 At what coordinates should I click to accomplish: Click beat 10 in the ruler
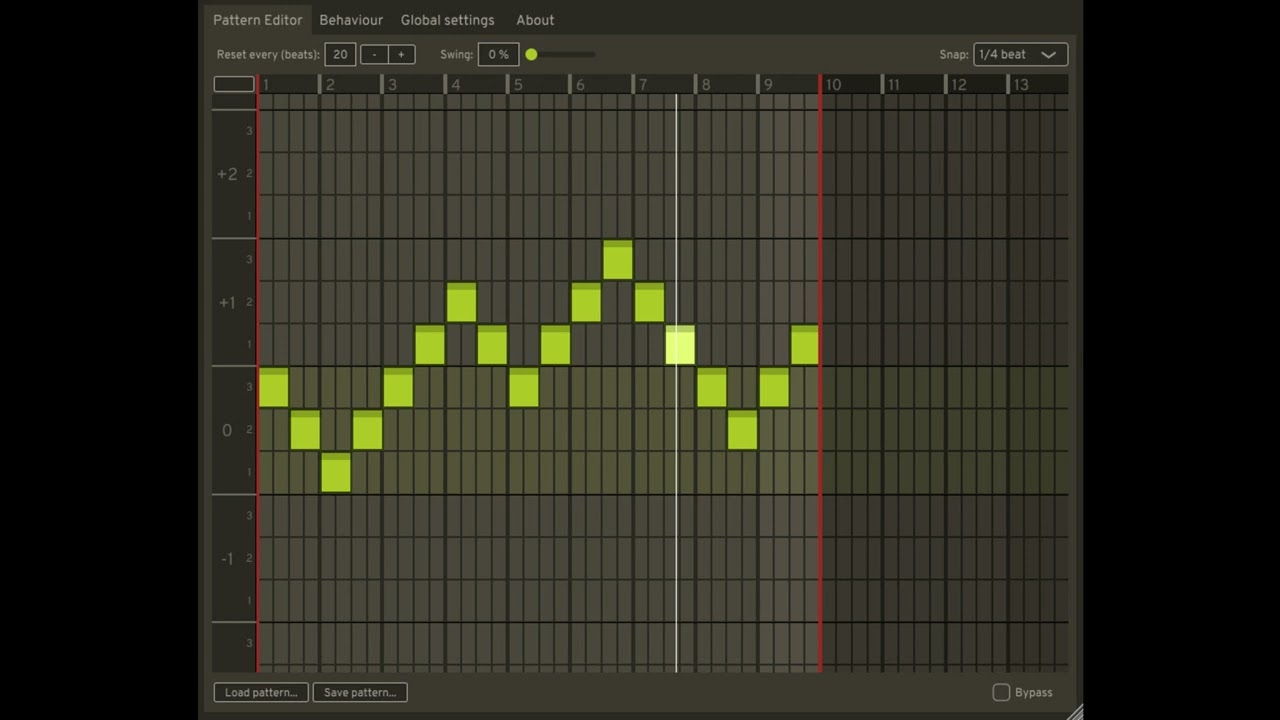pos(833,85)
